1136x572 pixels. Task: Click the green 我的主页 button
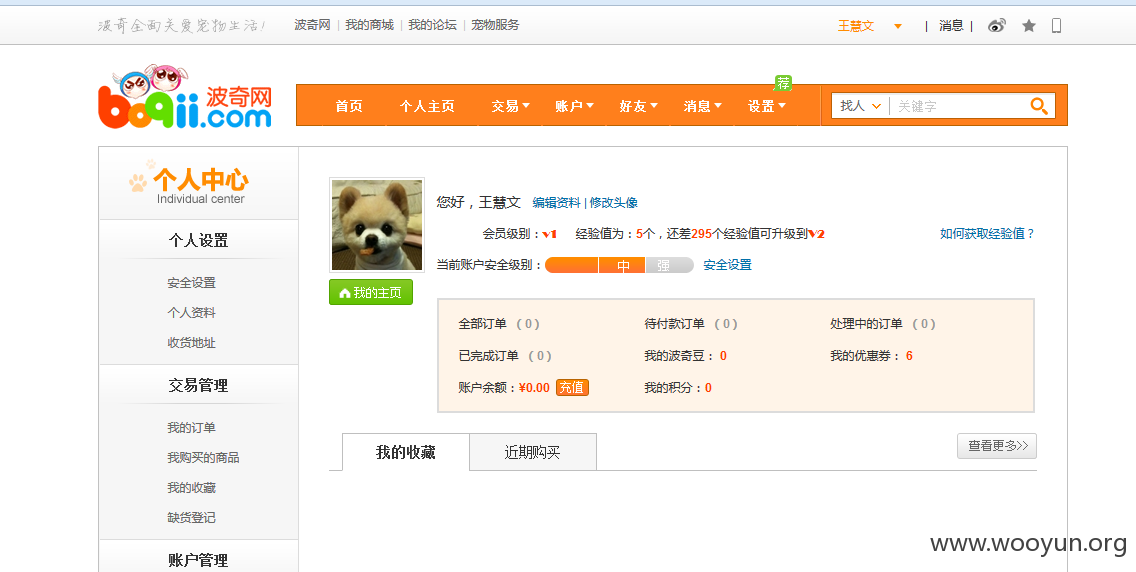point(371,293)
